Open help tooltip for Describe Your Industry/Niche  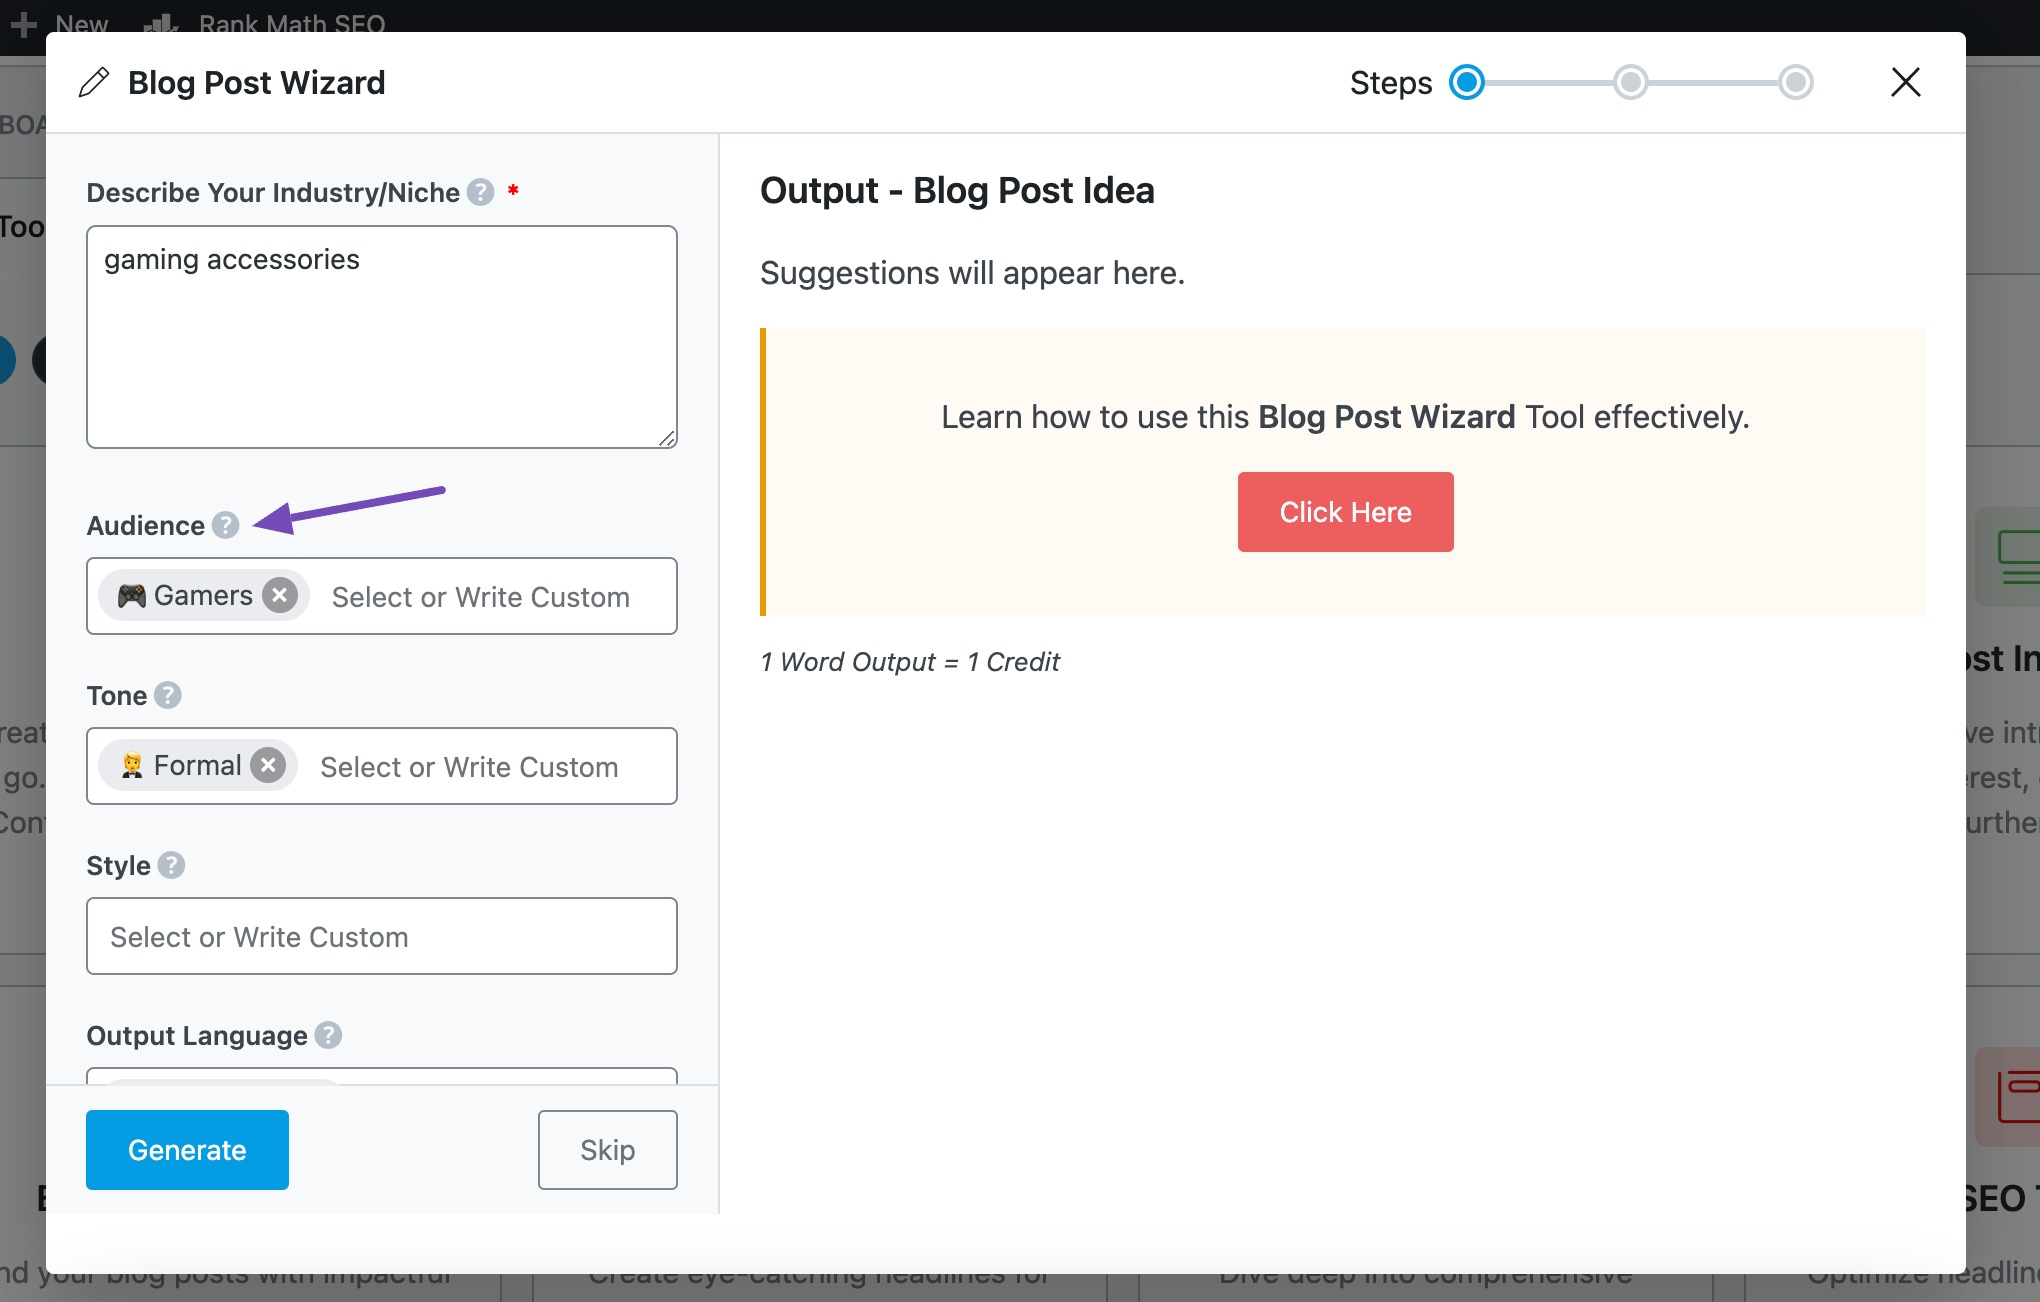pyautogui.click(x=481, y=192)
